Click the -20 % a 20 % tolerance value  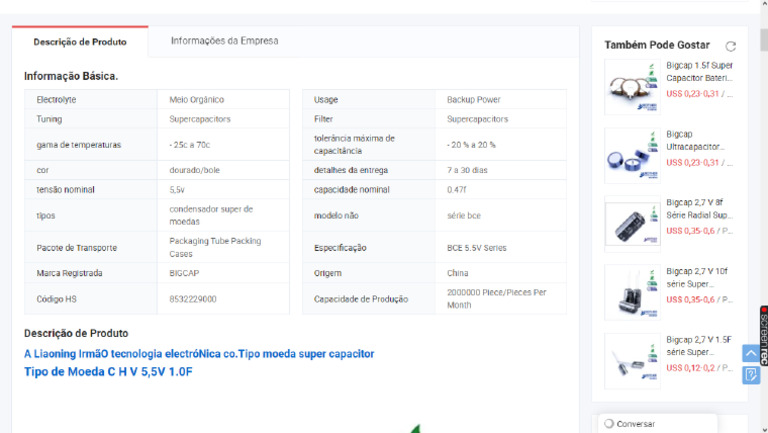tap(471, 145)
